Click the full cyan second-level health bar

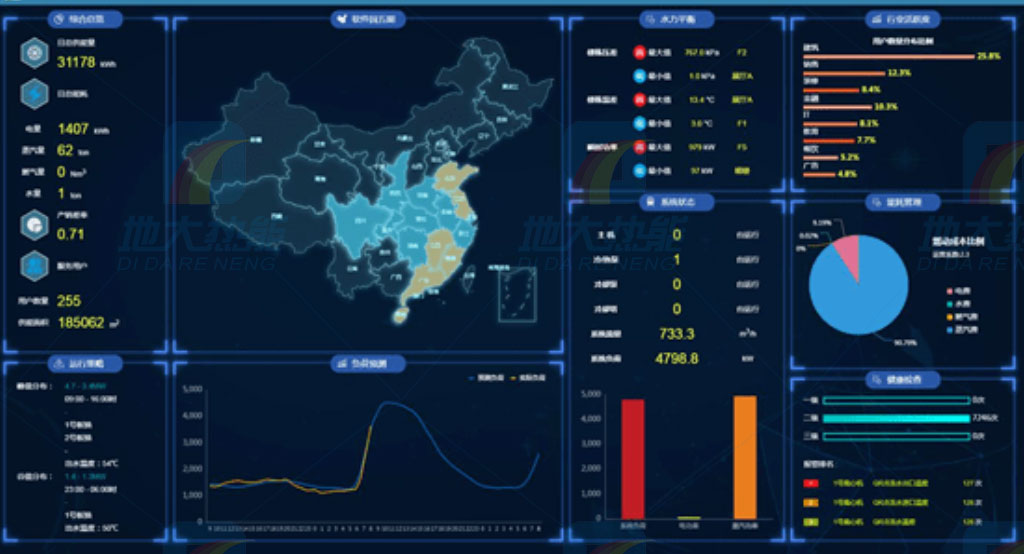coord(892,417)
